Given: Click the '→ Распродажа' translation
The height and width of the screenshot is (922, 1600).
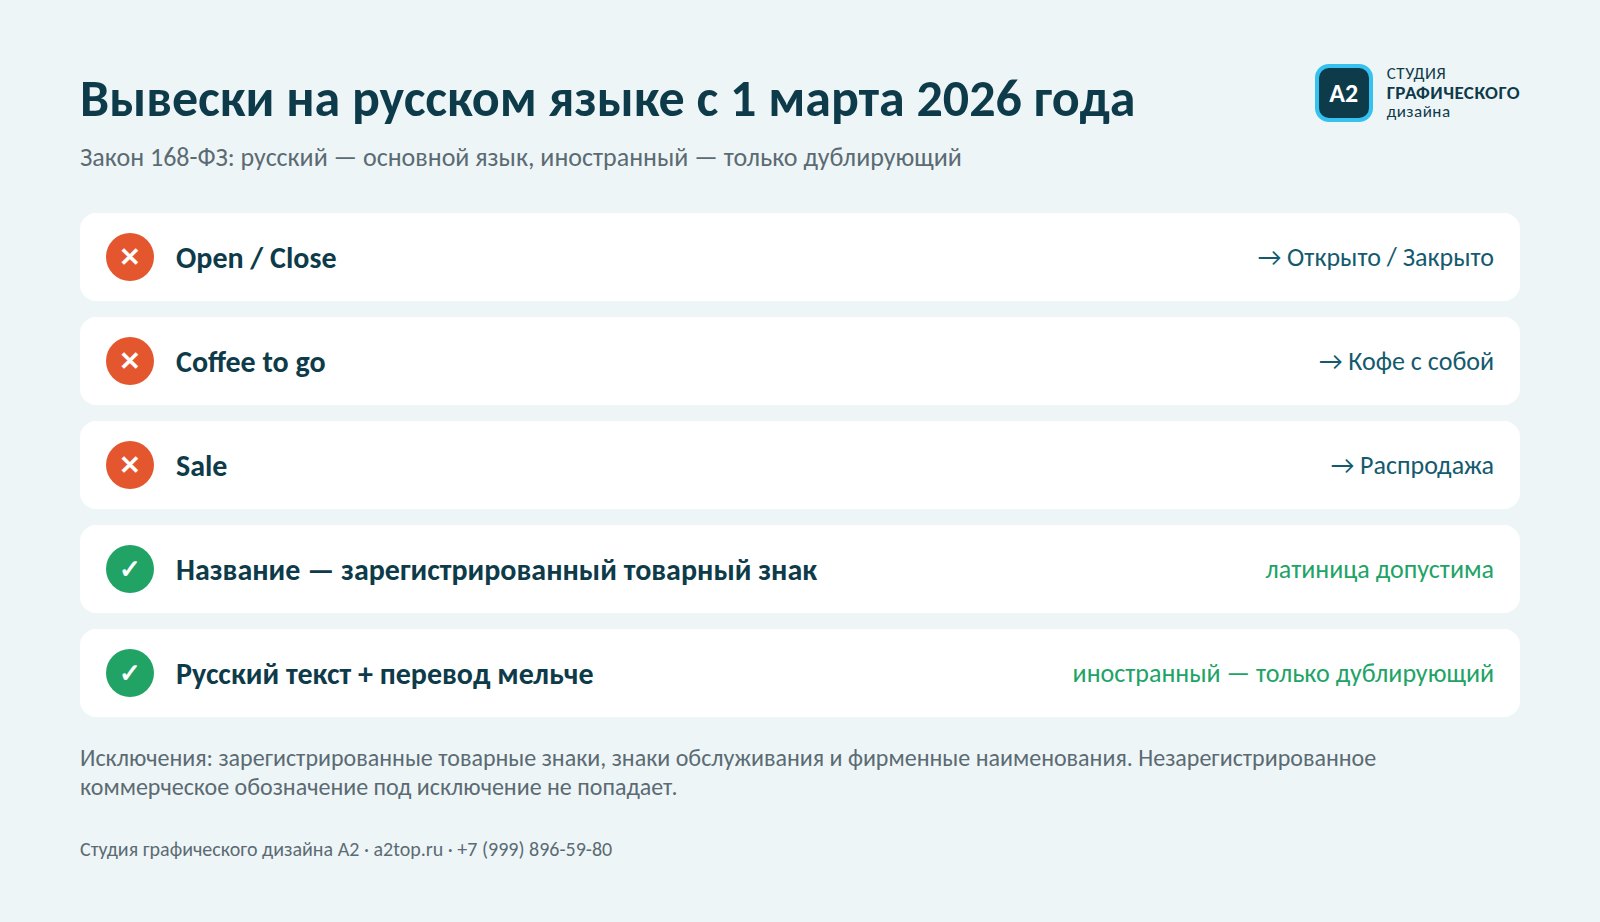Looking at the screenshot, I should (x=1412, y=466).
